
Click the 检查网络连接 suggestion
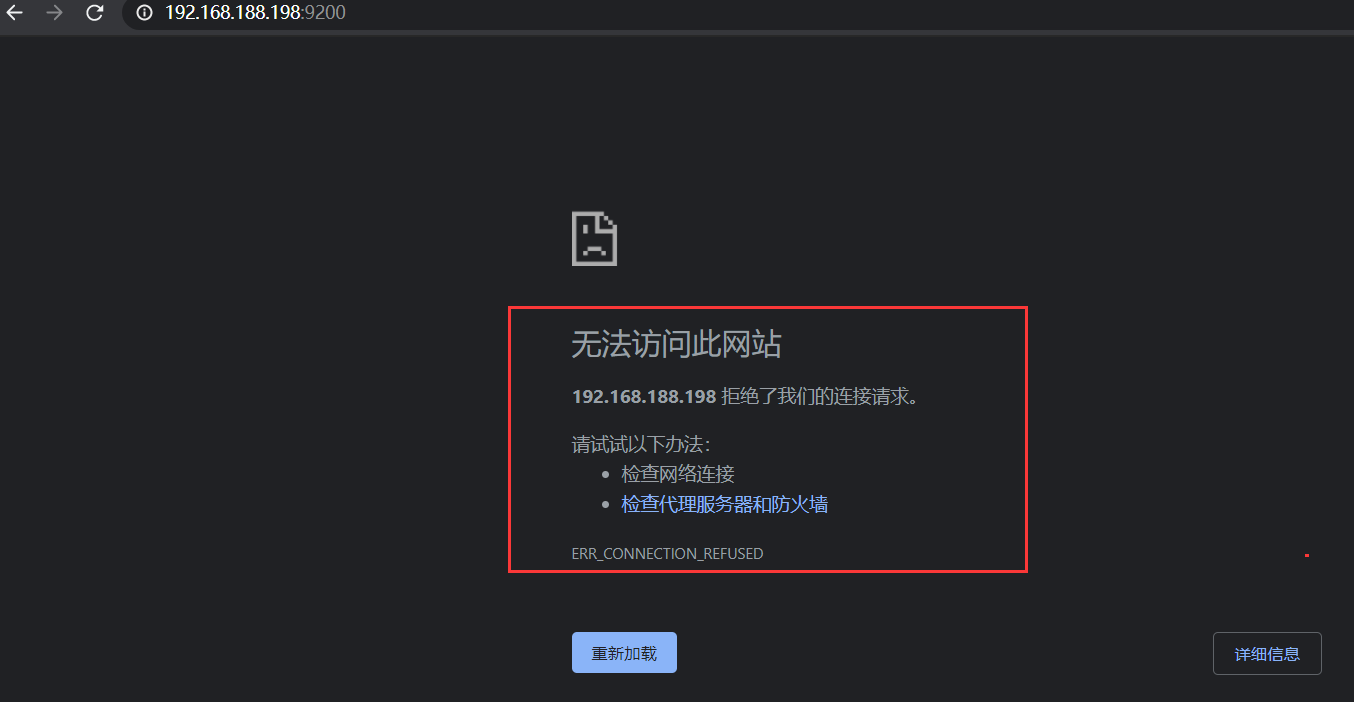click(x=678, y=474)
